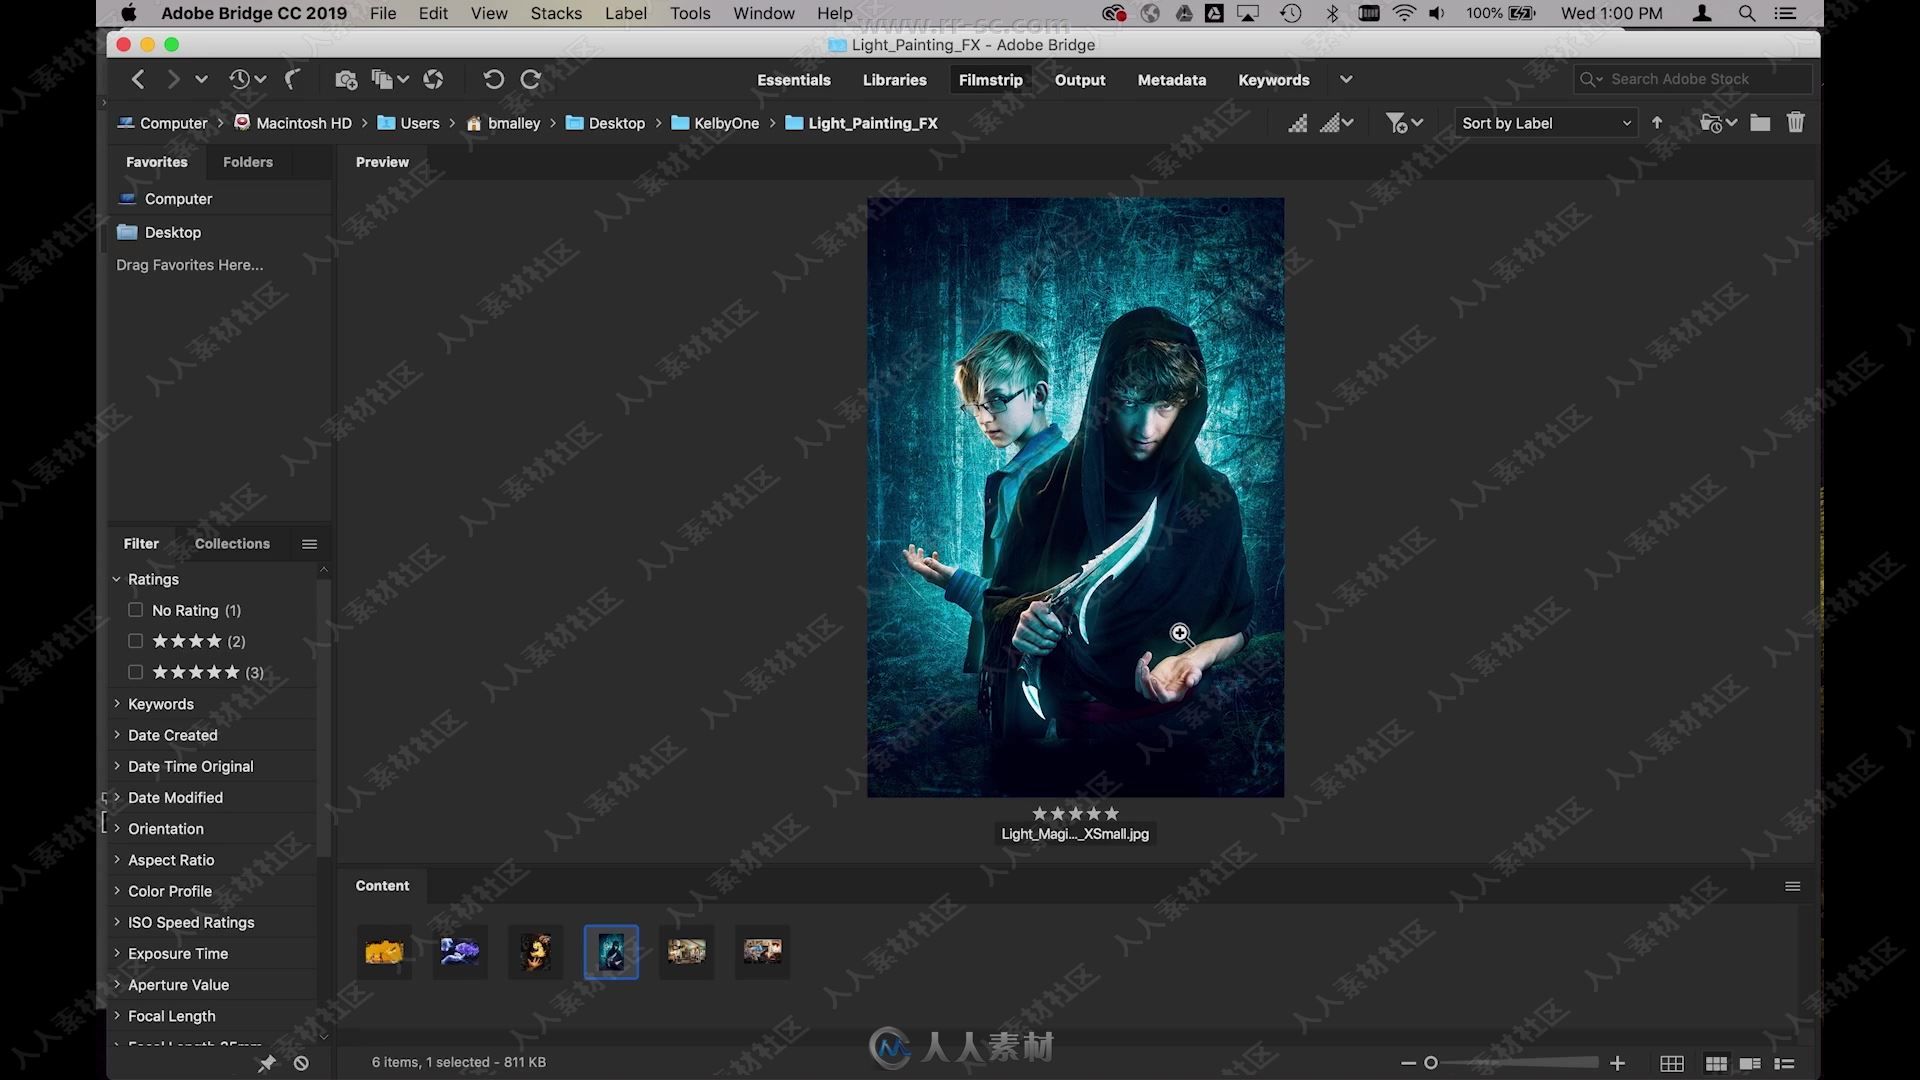
Task: Select the first thumbnail in Content panel
Action: [385, 949]
